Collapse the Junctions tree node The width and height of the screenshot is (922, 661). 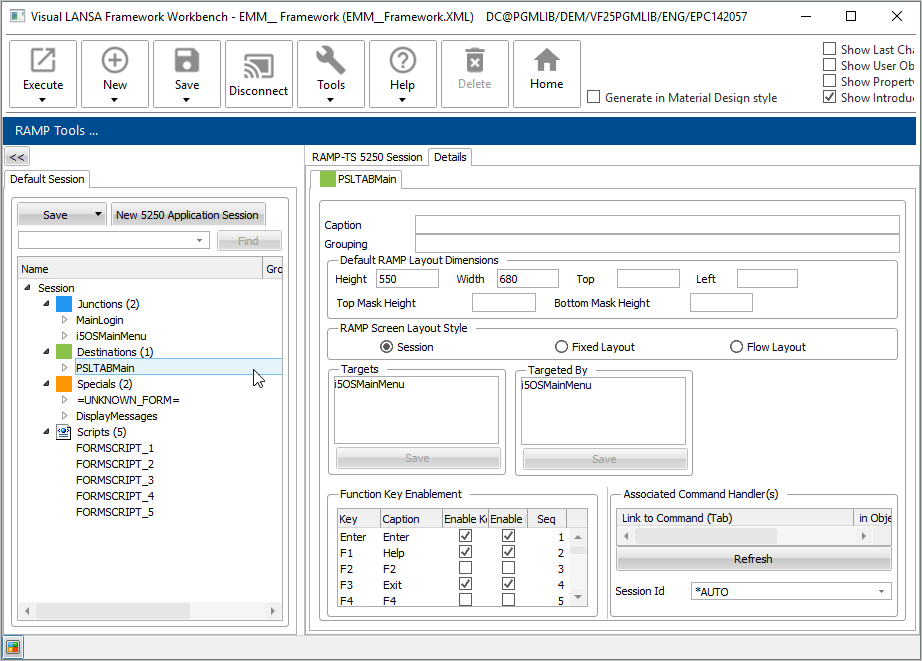(x=47, y=304)
